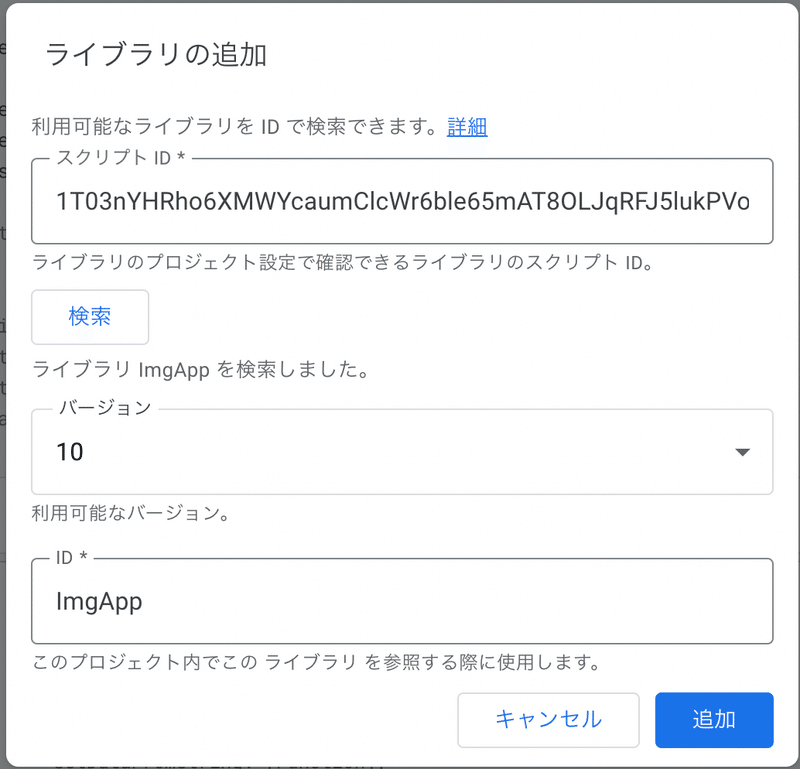
Task: Click the ライブラリ ImgApp を検索しました message
Action: 201,369
